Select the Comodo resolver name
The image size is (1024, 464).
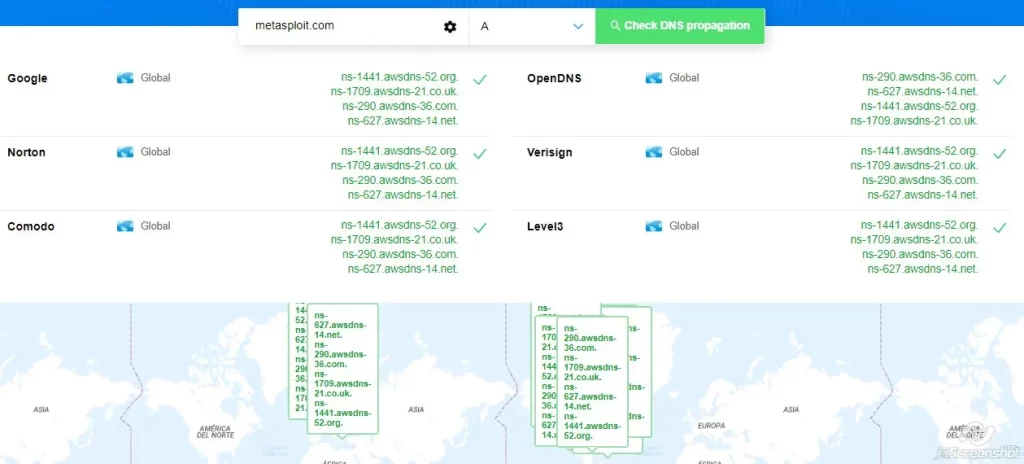point(31,226)
